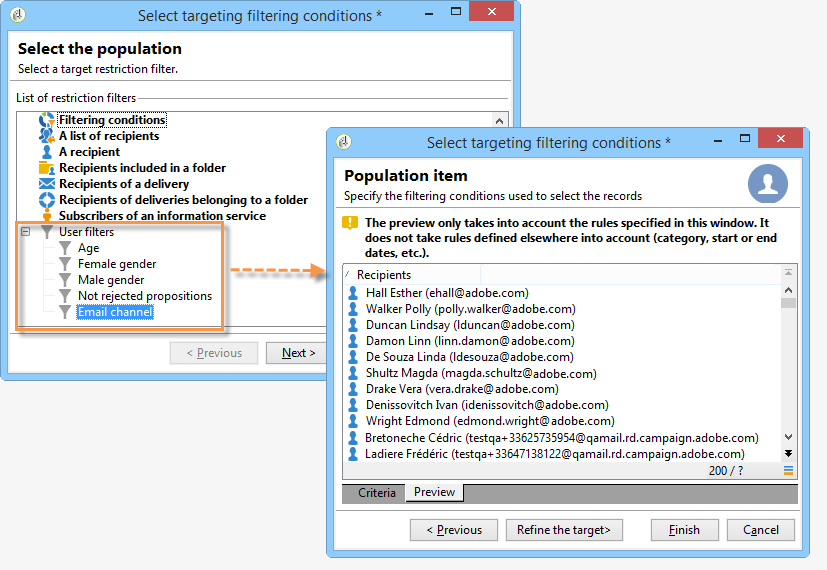Click the Recipients included in a folder icon
Image resolution: width=827 pixels, height=570 pixels.
click(46, 168)
